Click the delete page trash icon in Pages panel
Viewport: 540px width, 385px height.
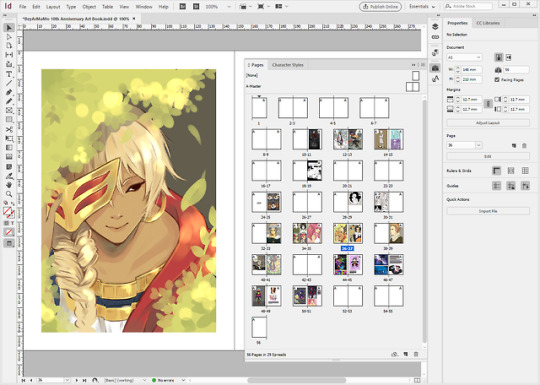pos(416,354)
